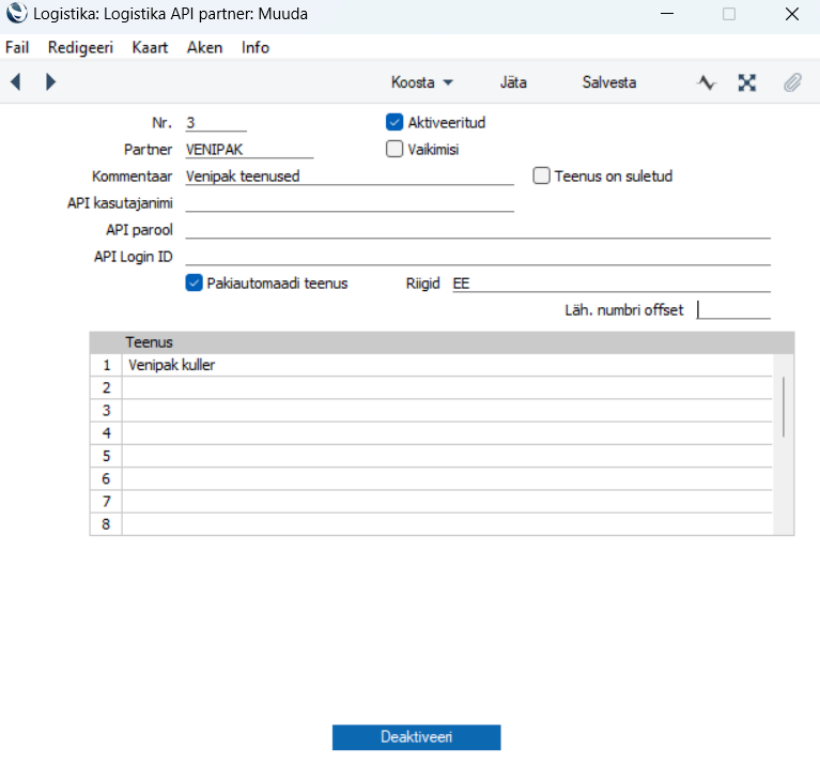Click the Partner field showing VENIPAK
Screen dimensions: 820x765
click(249, 150)
